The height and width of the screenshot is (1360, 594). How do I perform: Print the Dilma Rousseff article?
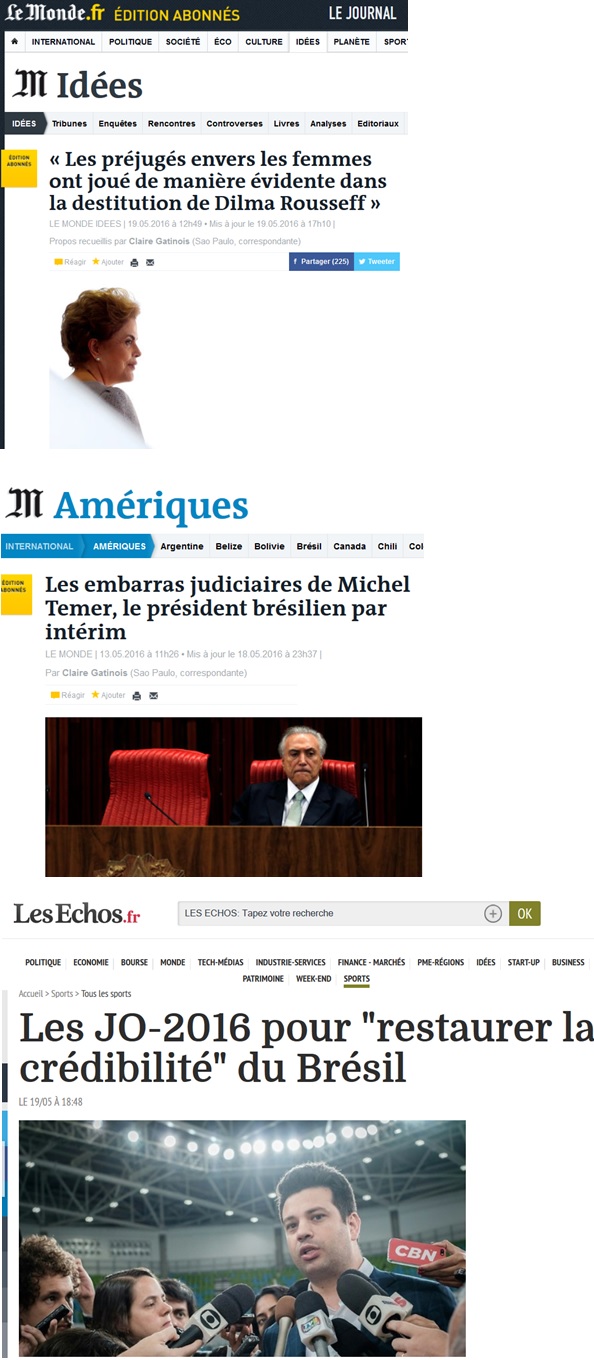135,262
